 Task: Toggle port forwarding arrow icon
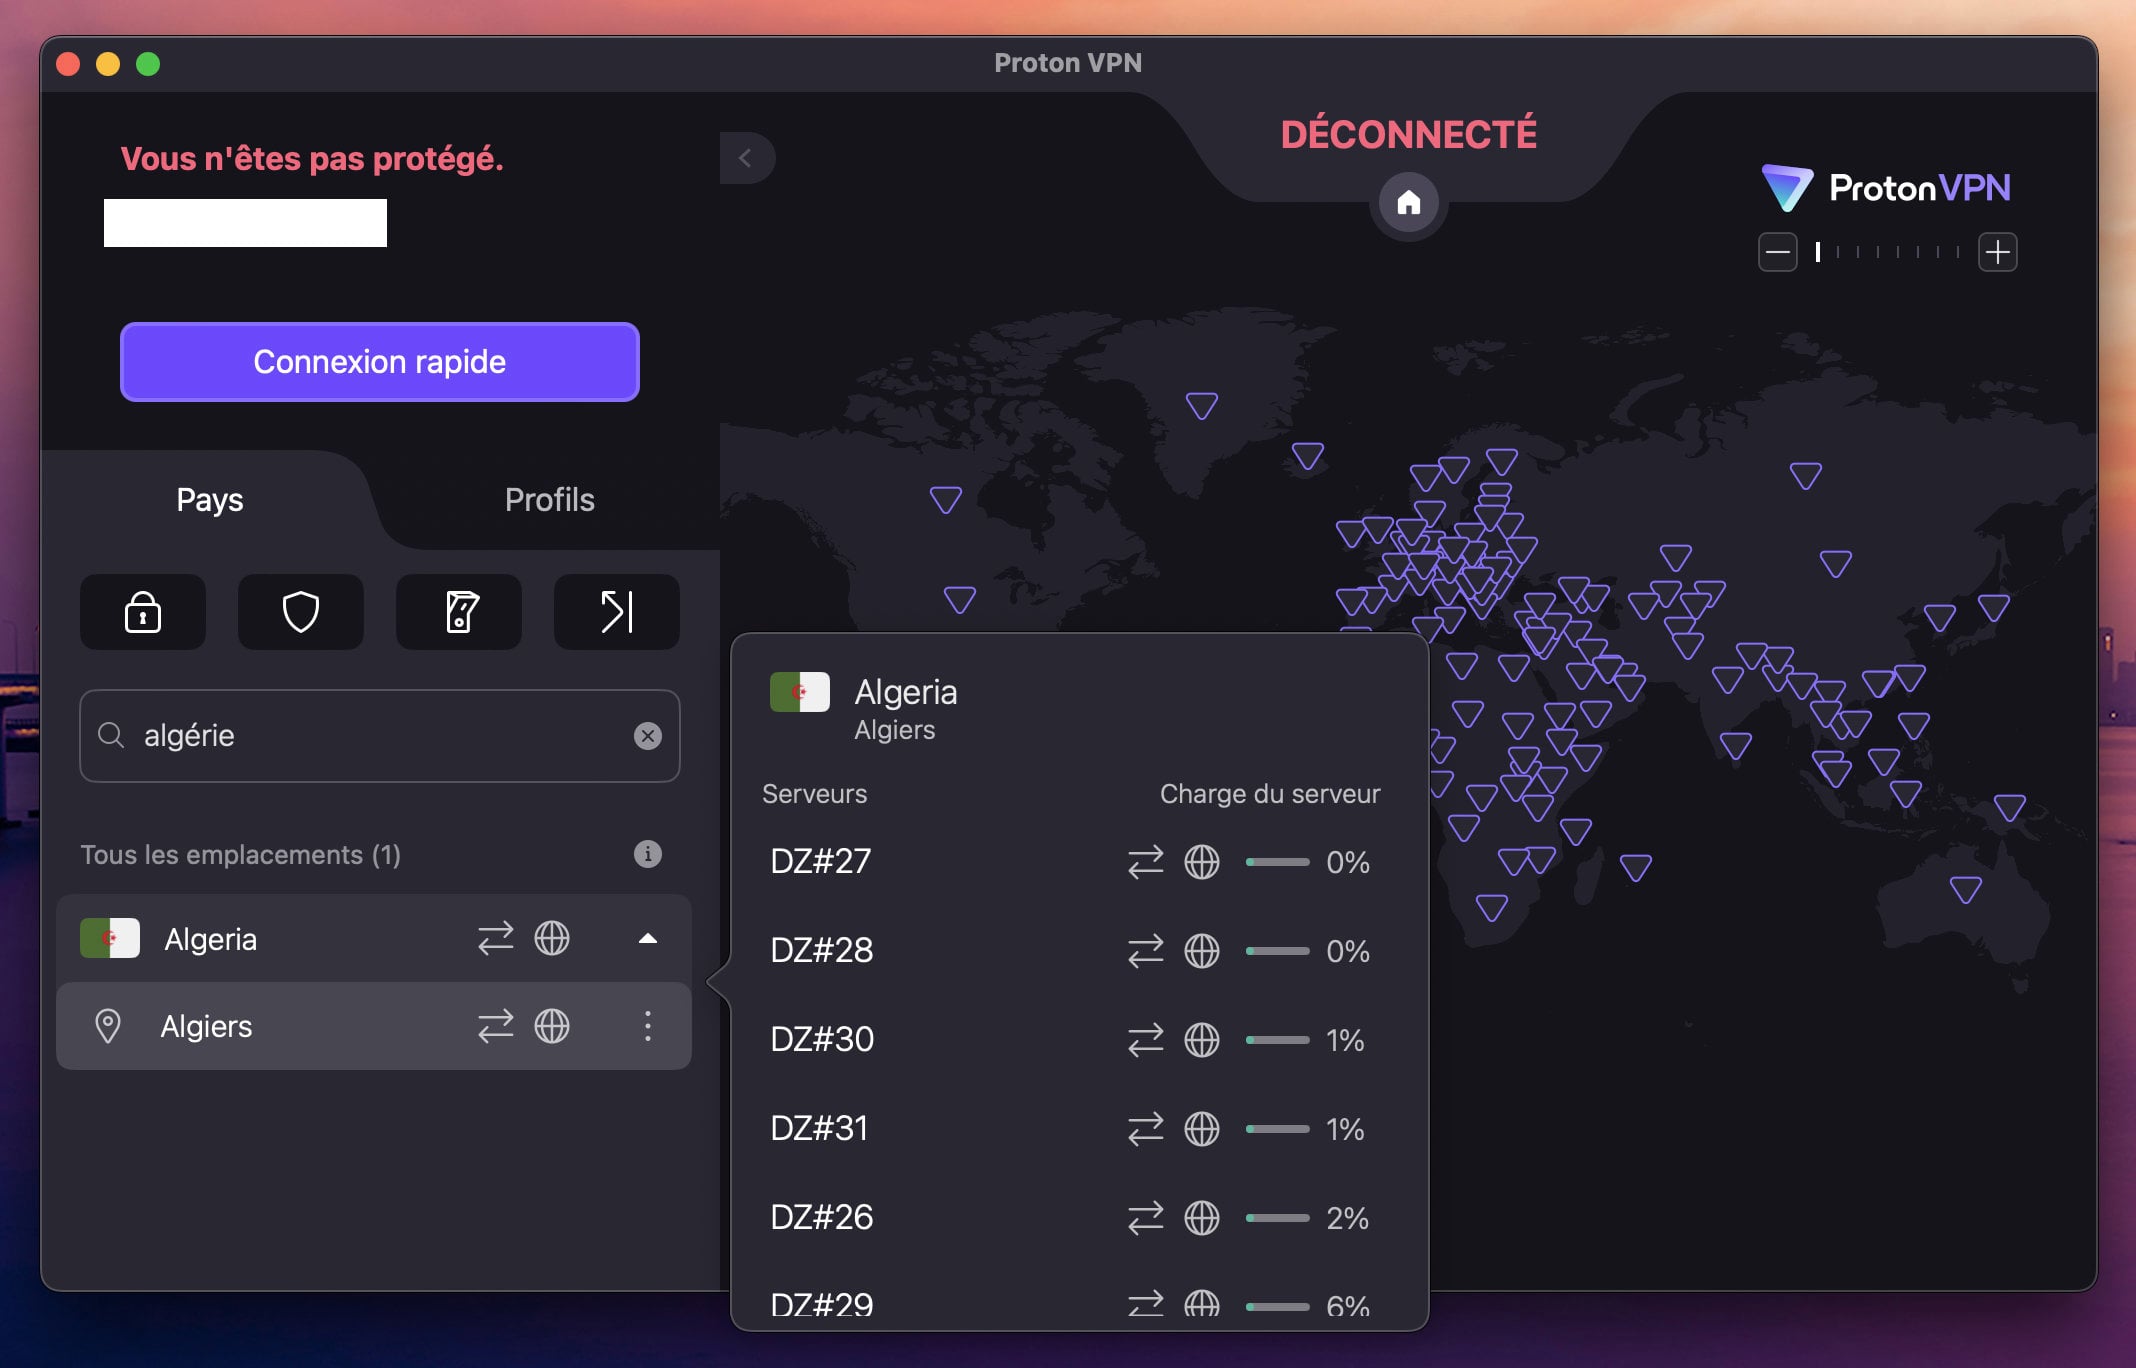617,612
